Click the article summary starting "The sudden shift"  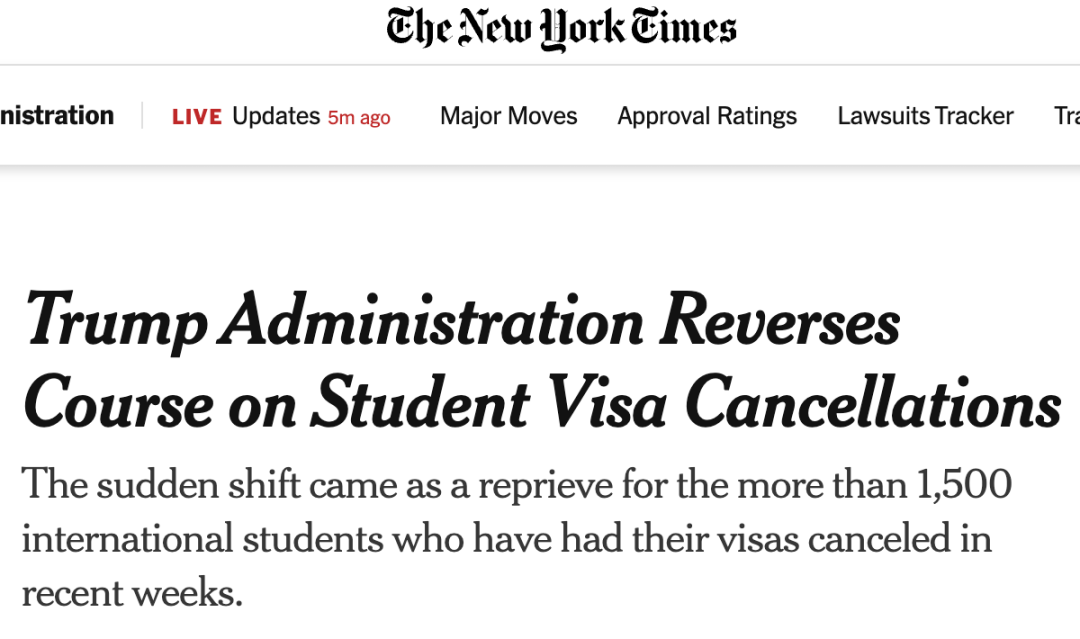click(516, 539)
